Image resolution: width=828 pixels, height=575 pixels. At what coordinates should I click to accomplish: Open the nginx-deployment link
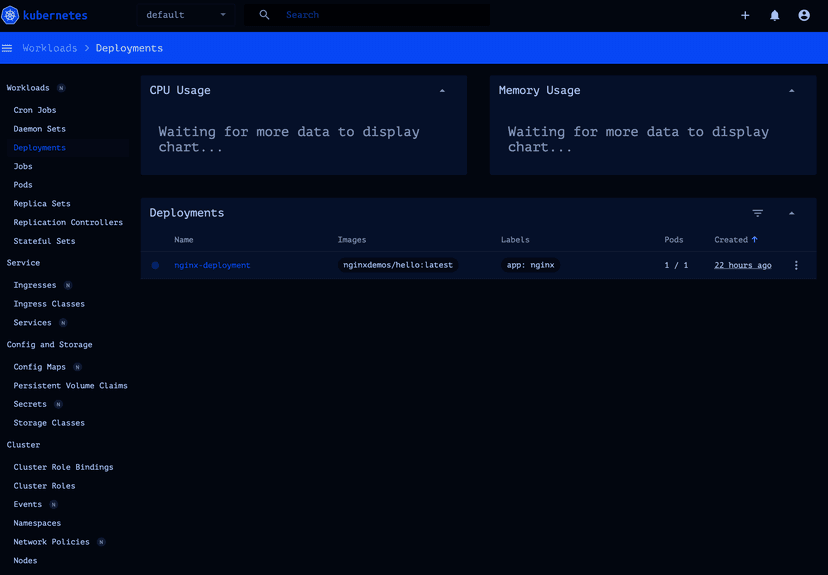pyautogui.click(x=212, y=266)
